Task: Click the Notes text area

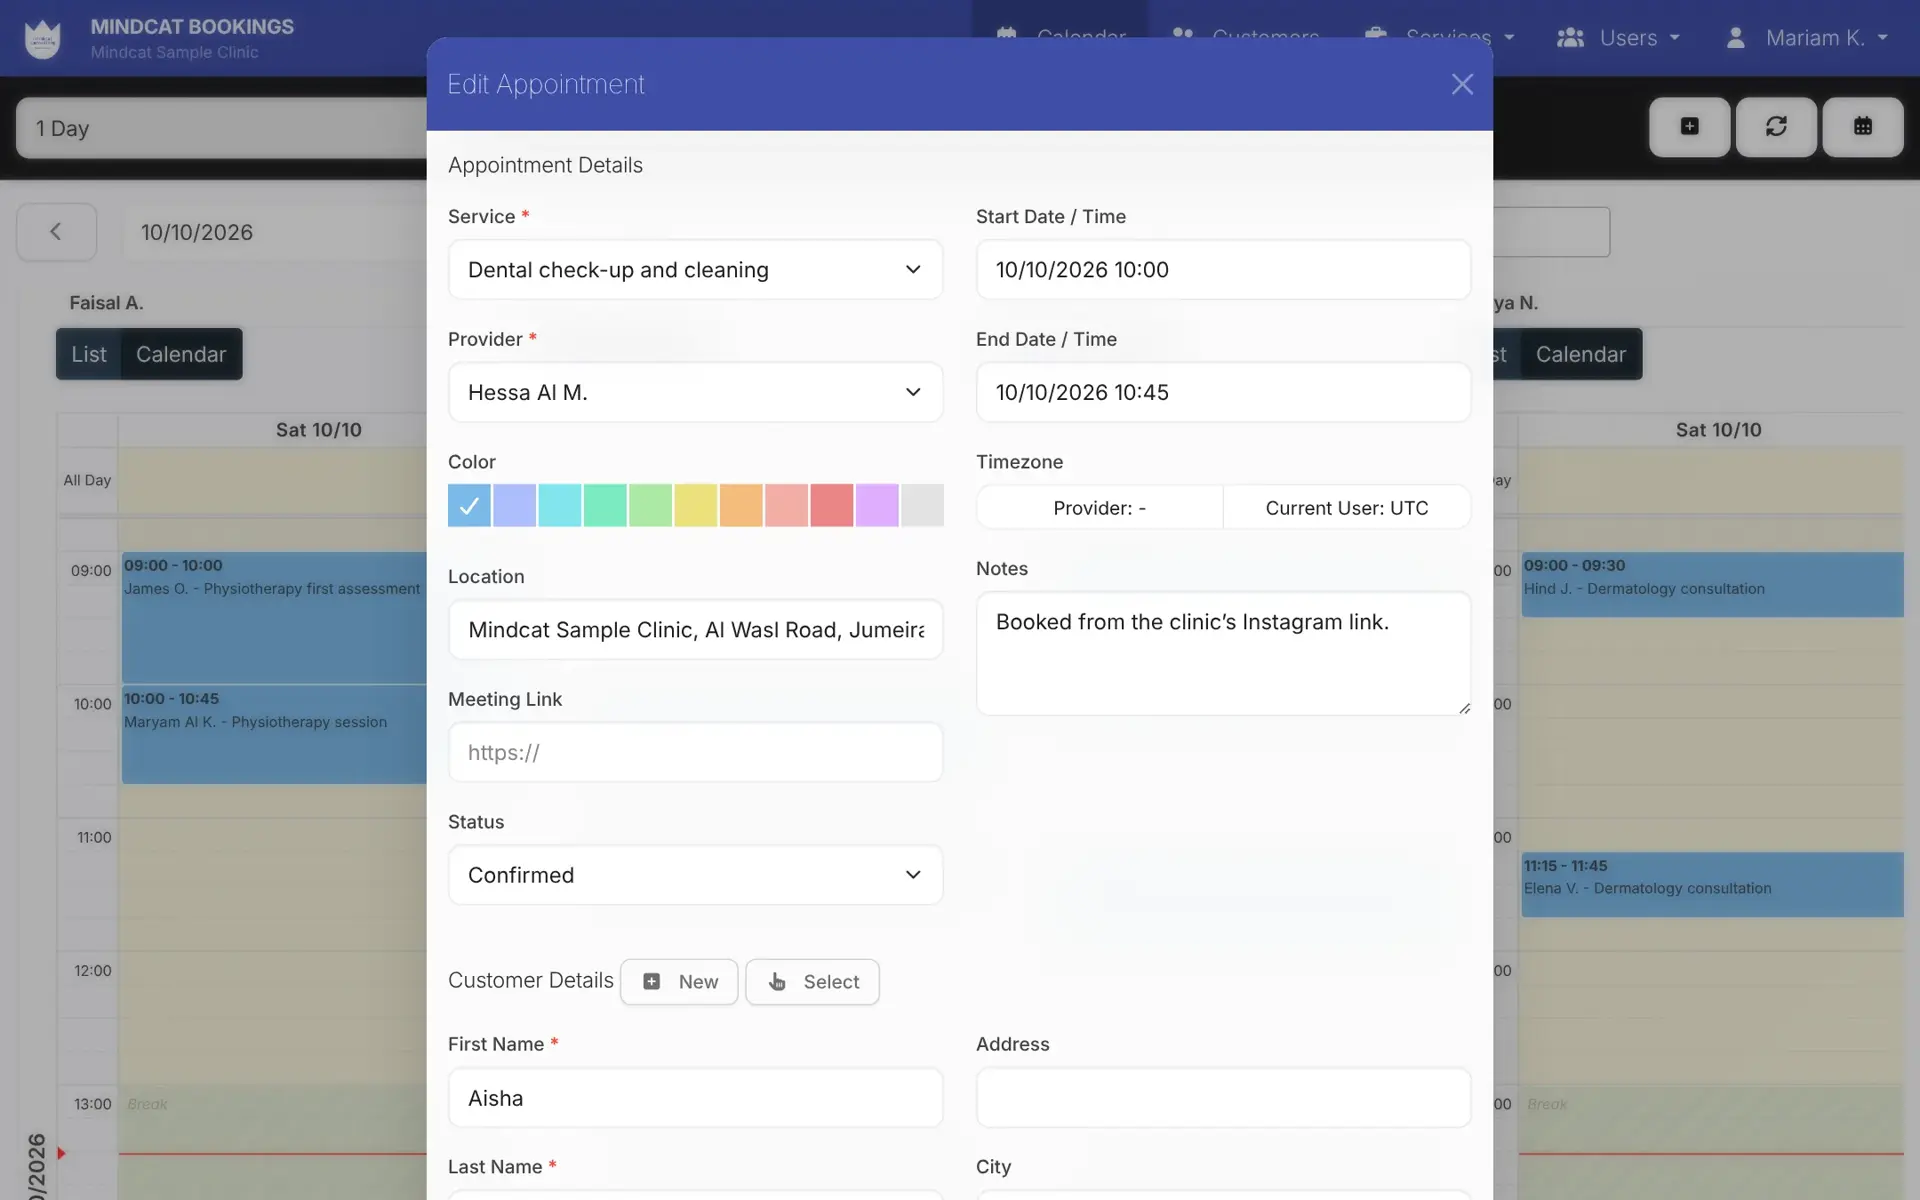Action: tap(1223, 653)
